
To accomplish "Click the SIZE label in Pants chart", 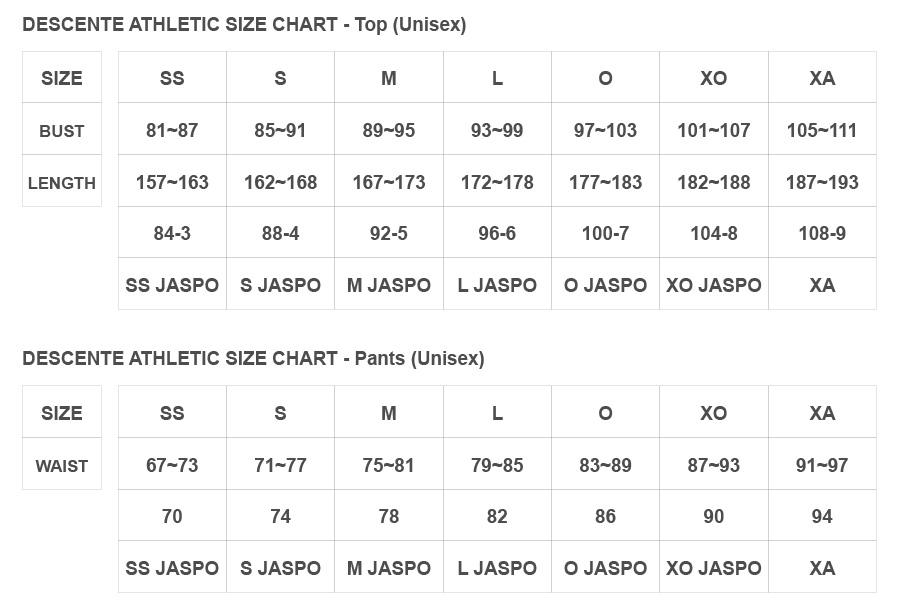I will 61,413.
